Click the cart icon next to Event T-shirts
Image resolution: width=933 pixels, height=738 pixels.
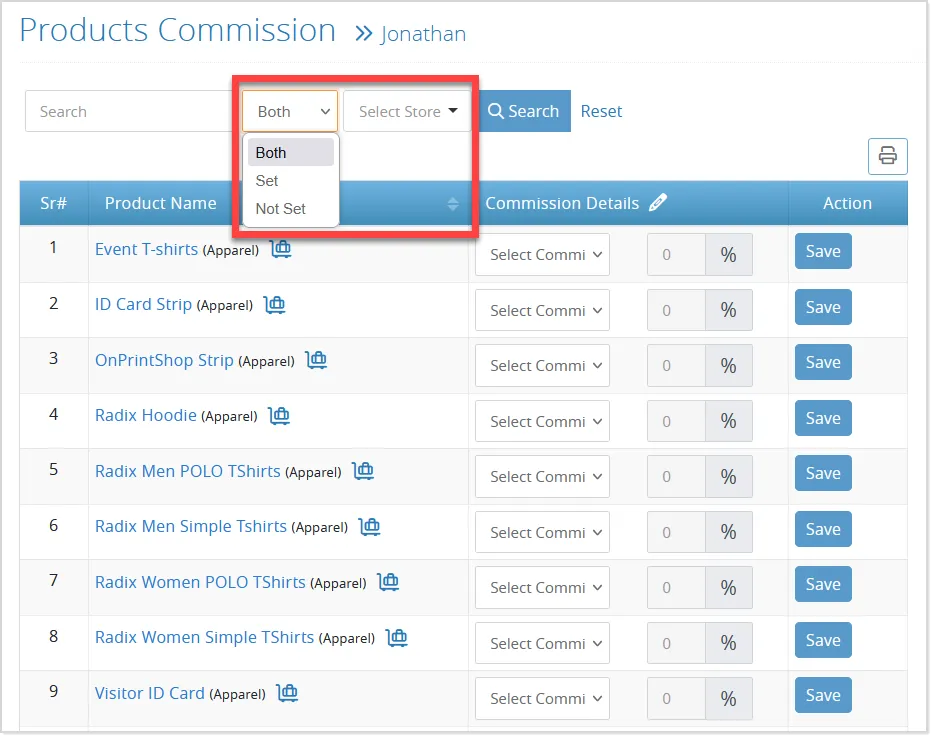click(281, 249)
